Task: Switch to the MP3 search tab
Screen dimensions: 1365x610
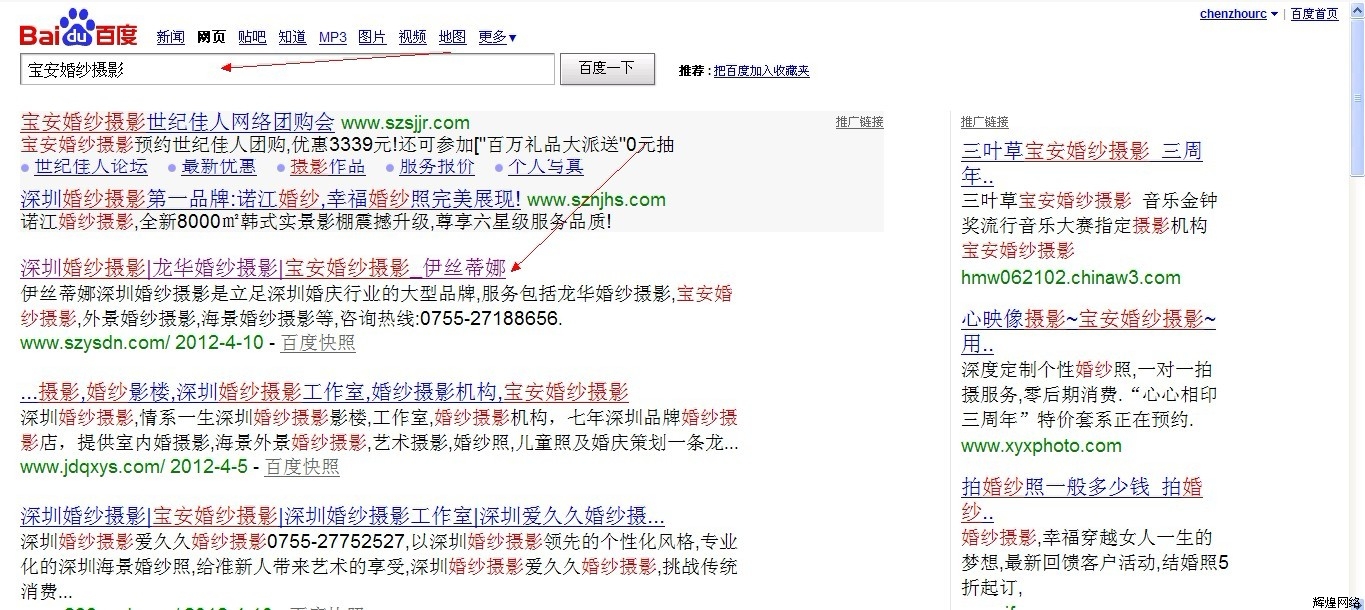Action: [333, 37]
